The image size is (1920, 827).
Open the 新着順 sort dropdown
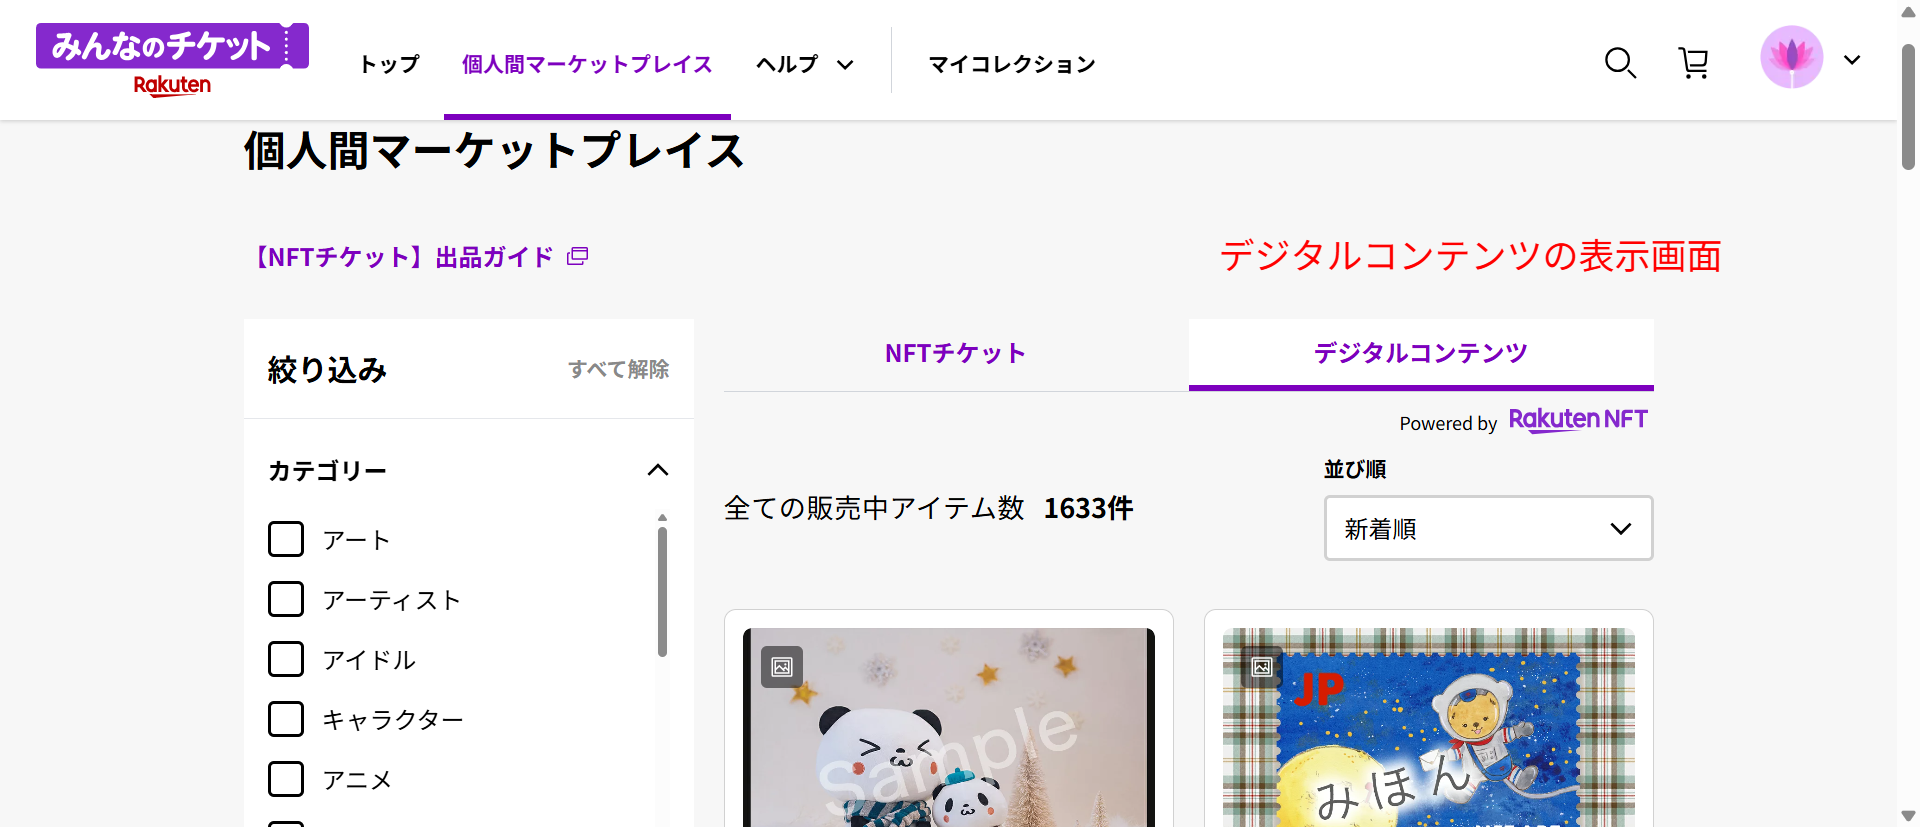click(x=1488, y=528)
